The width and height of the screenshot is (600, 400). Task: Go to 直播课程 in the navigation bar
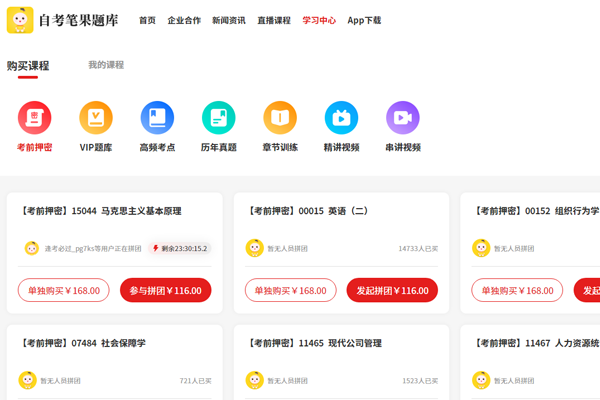(273, 20)
